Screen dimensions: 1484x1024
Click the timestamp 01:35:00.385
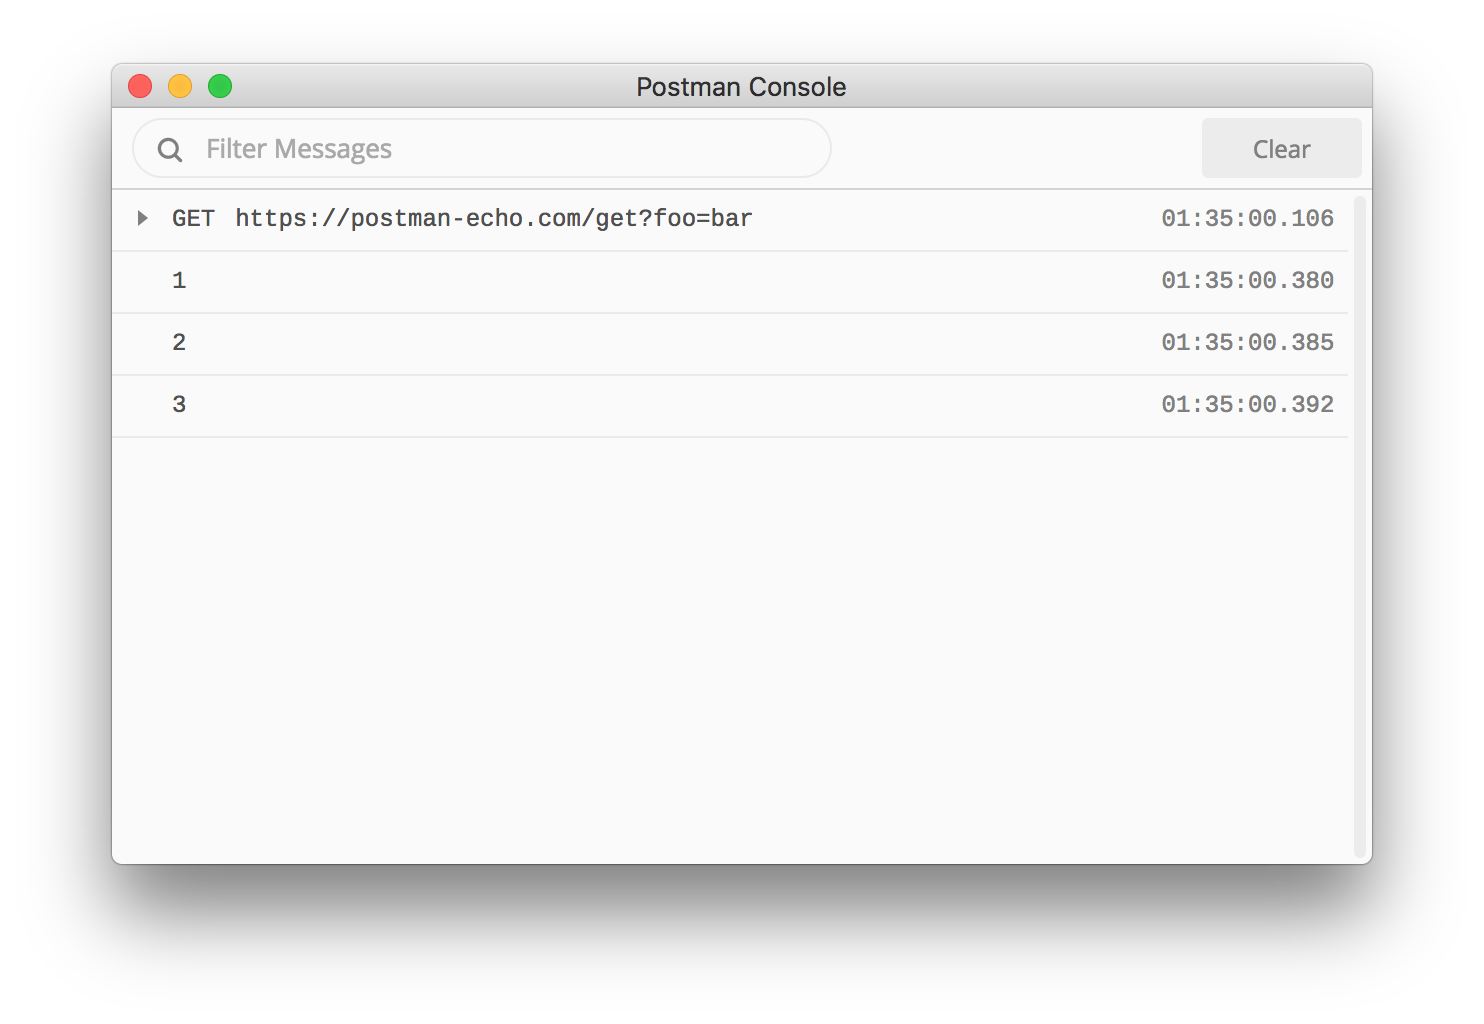1247,343
